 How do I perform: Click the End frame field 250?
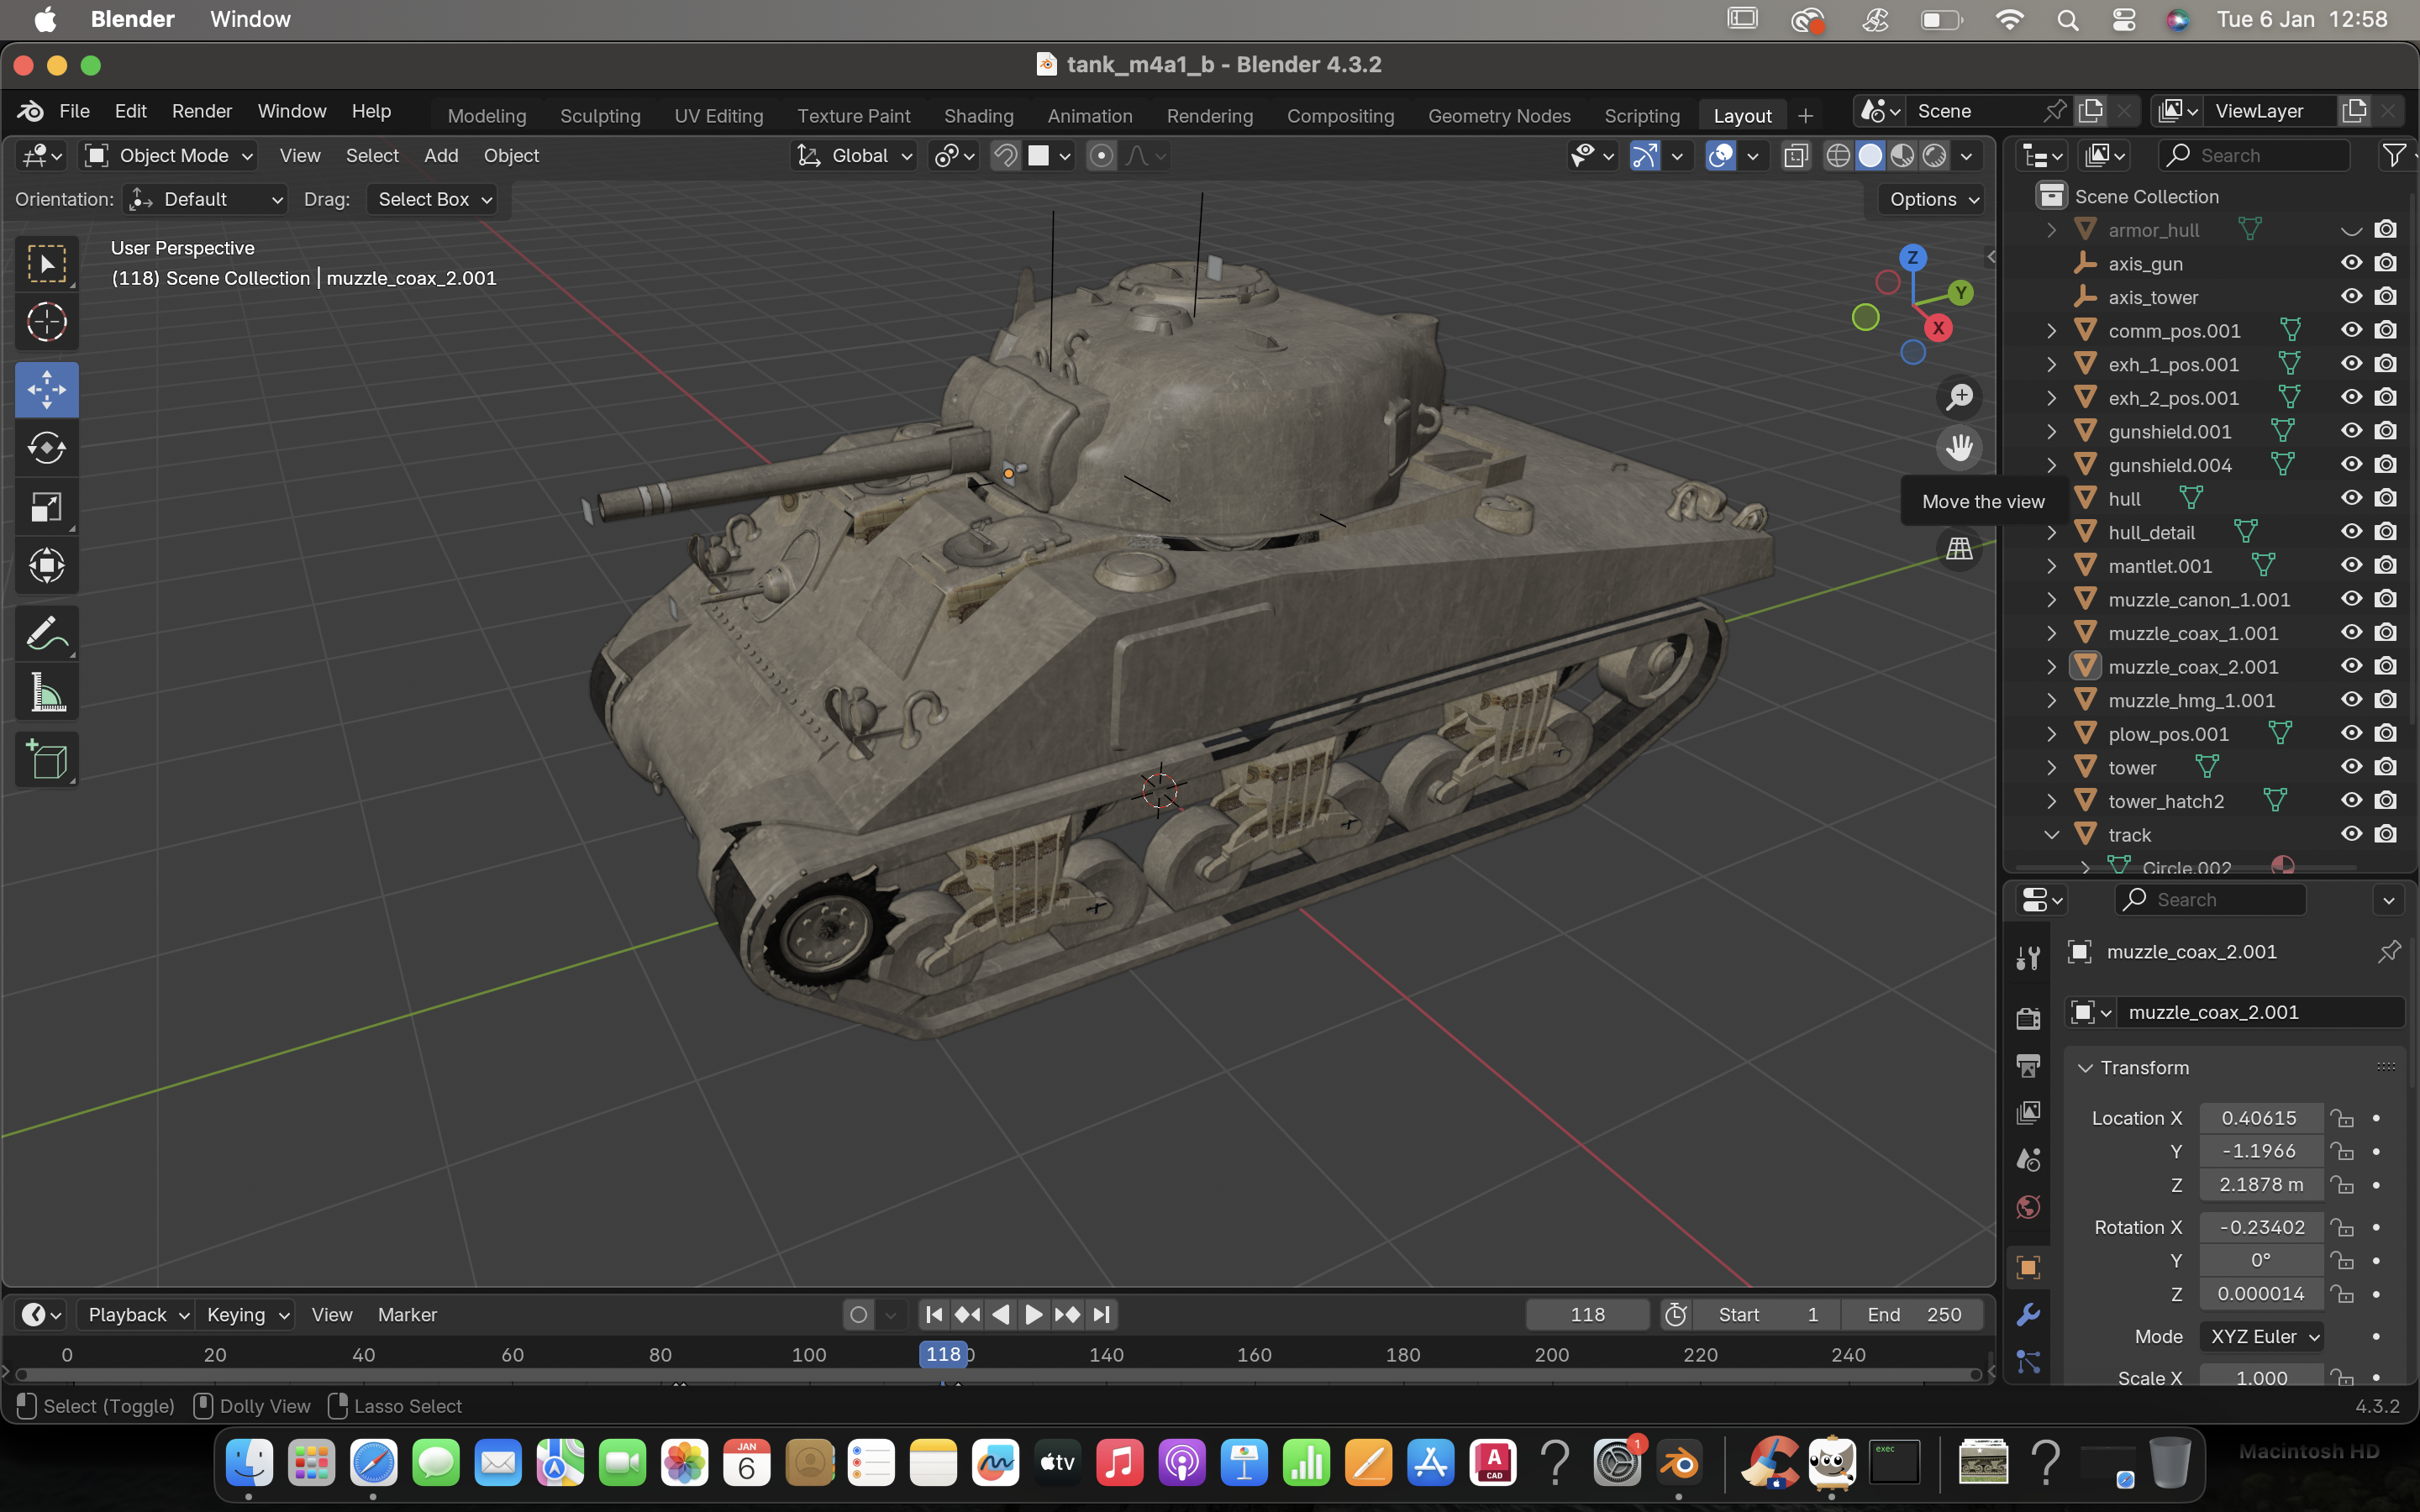click(x=1913, y=1314)
